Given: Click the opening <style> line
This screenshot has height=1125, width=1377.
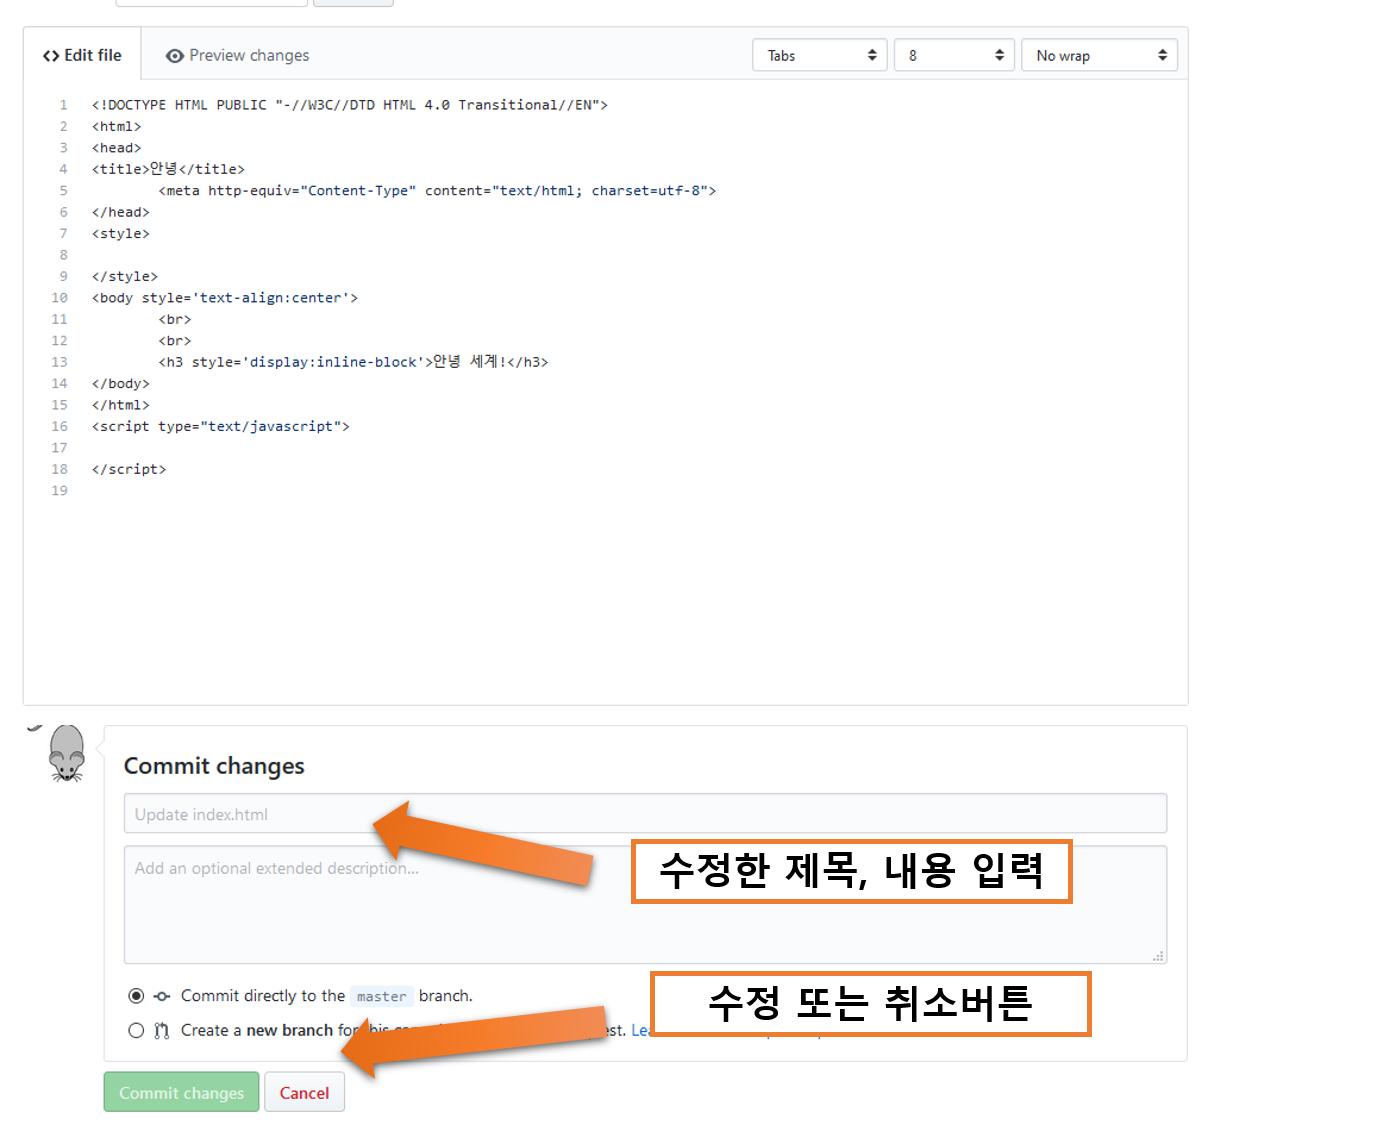Looking at the screenshot, I should 120,233.
